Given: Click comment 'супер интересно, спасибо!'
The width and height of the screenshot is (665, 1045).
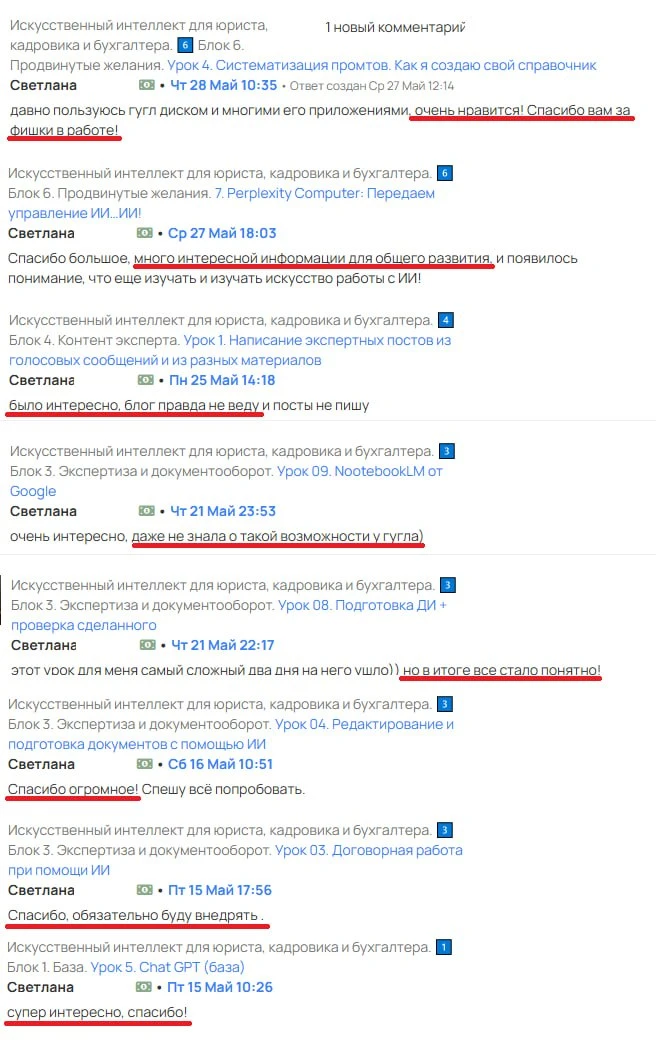Looking at the screenshot, I should pos(97,1012).
